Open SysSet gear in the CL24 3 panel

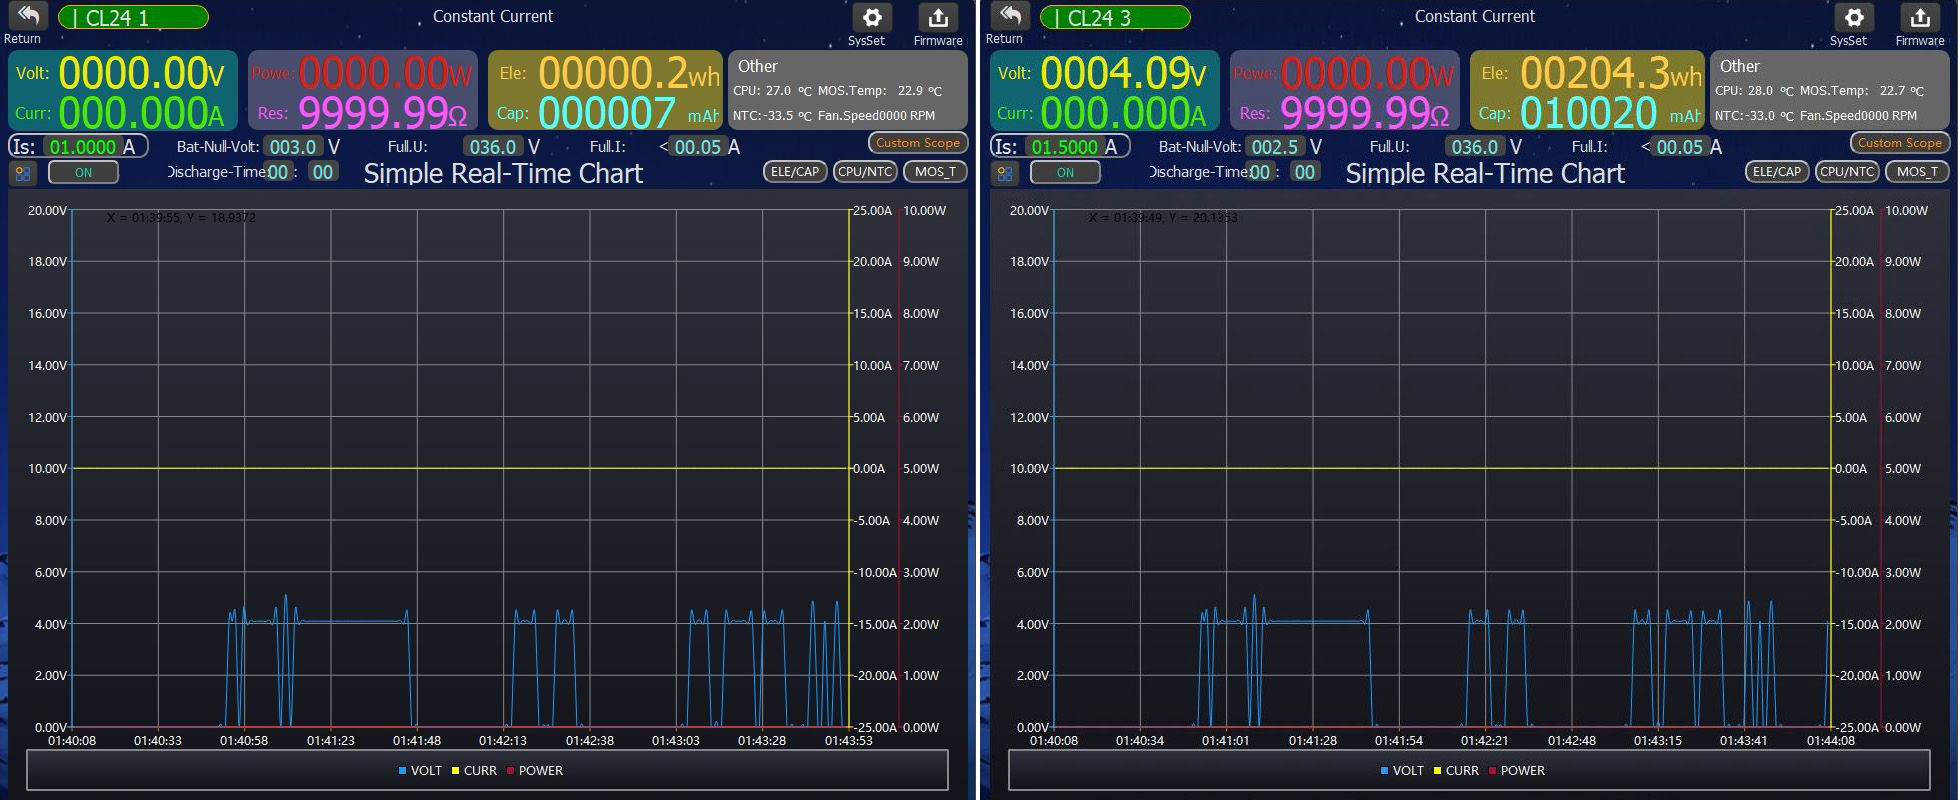click(x=1852, y=18)
